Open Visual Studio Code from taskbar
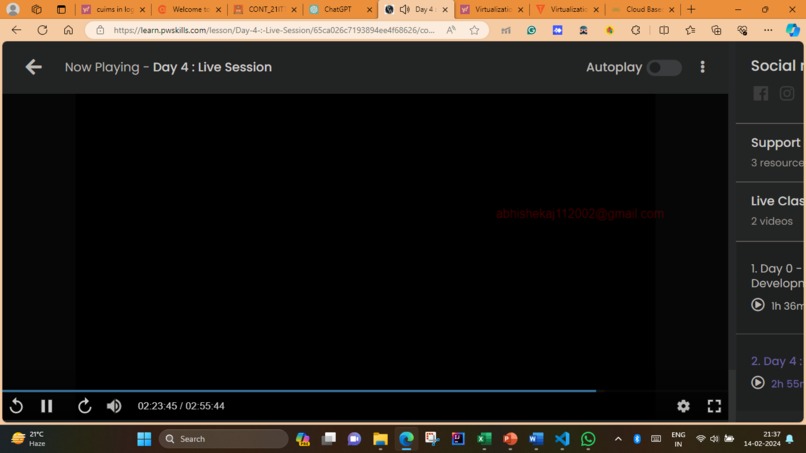This screenshot has width=806, height=453. pos(562,439)
